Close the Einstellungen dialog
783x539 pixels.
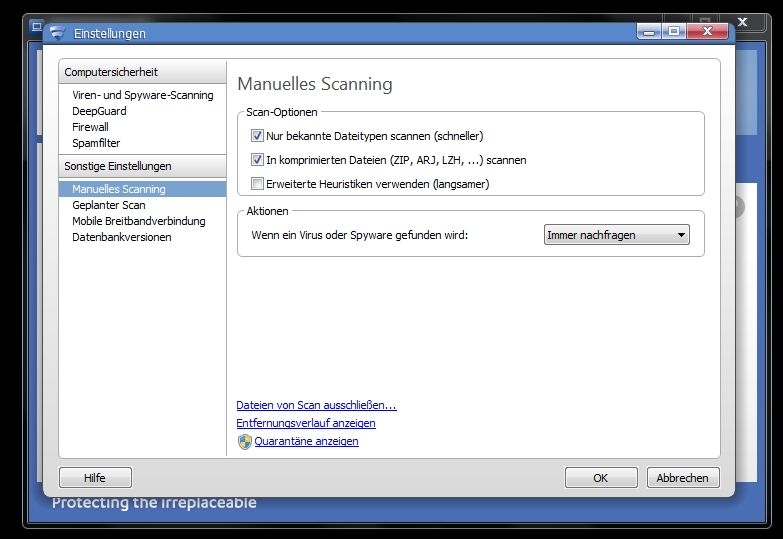point(708,32)
